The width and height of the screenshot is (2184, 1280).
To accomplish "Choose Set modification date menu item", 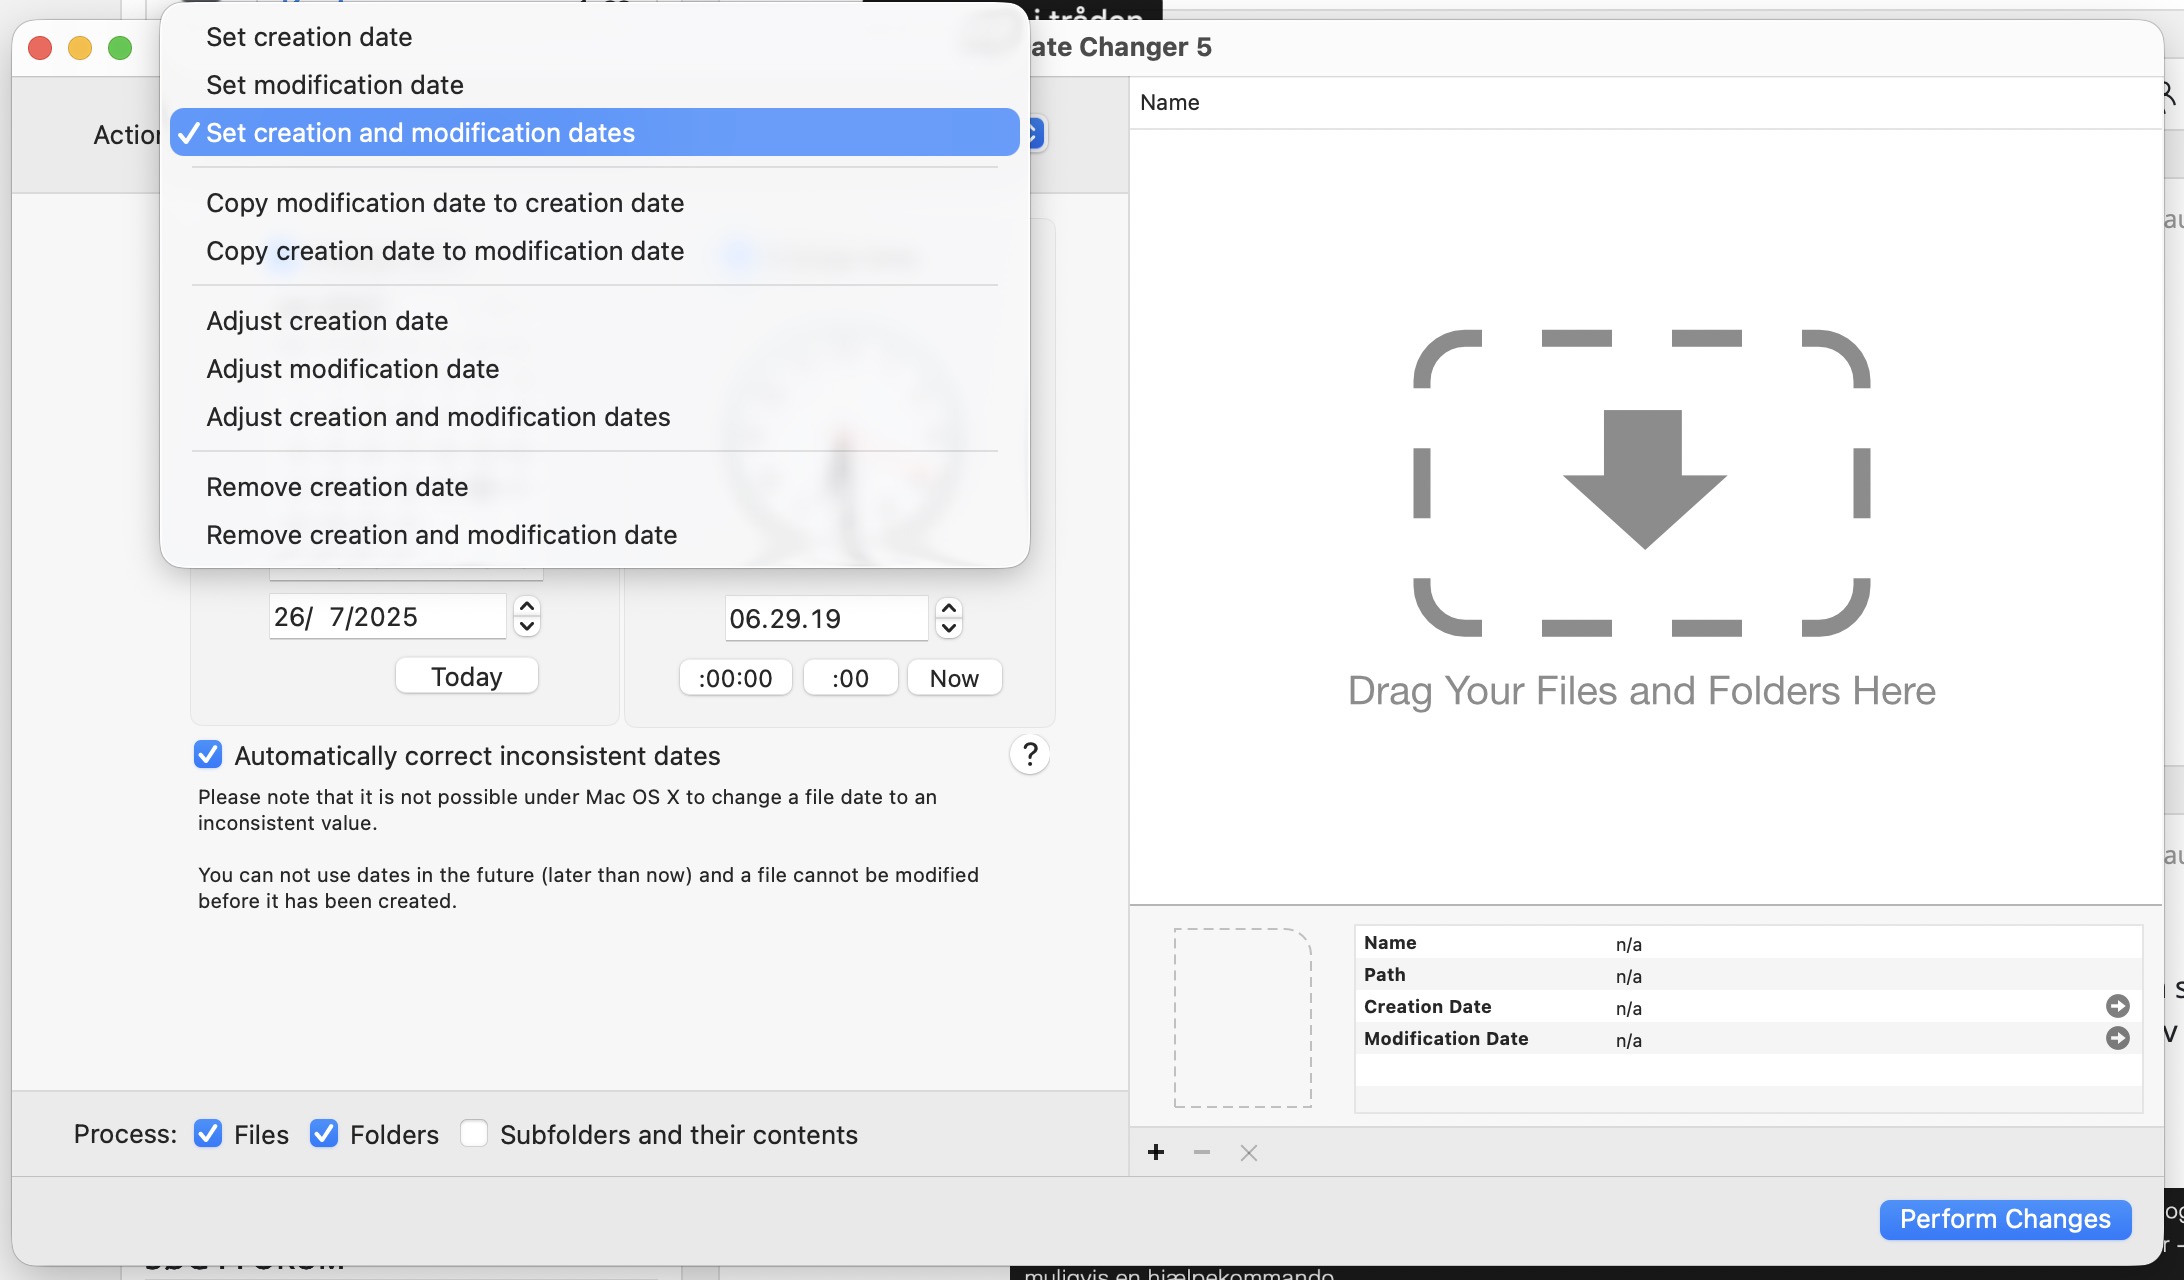I will [334, 85].
